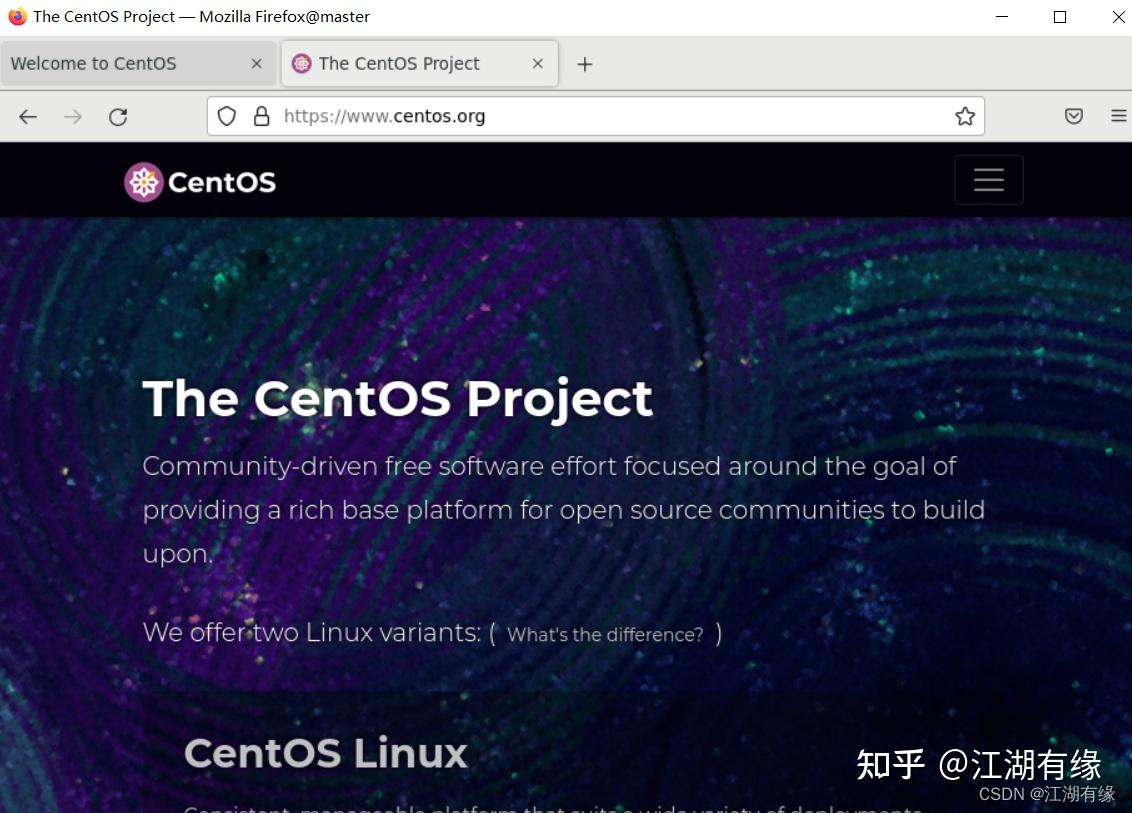
Task: Click the reload page icon
Action: tap(117, 116)
